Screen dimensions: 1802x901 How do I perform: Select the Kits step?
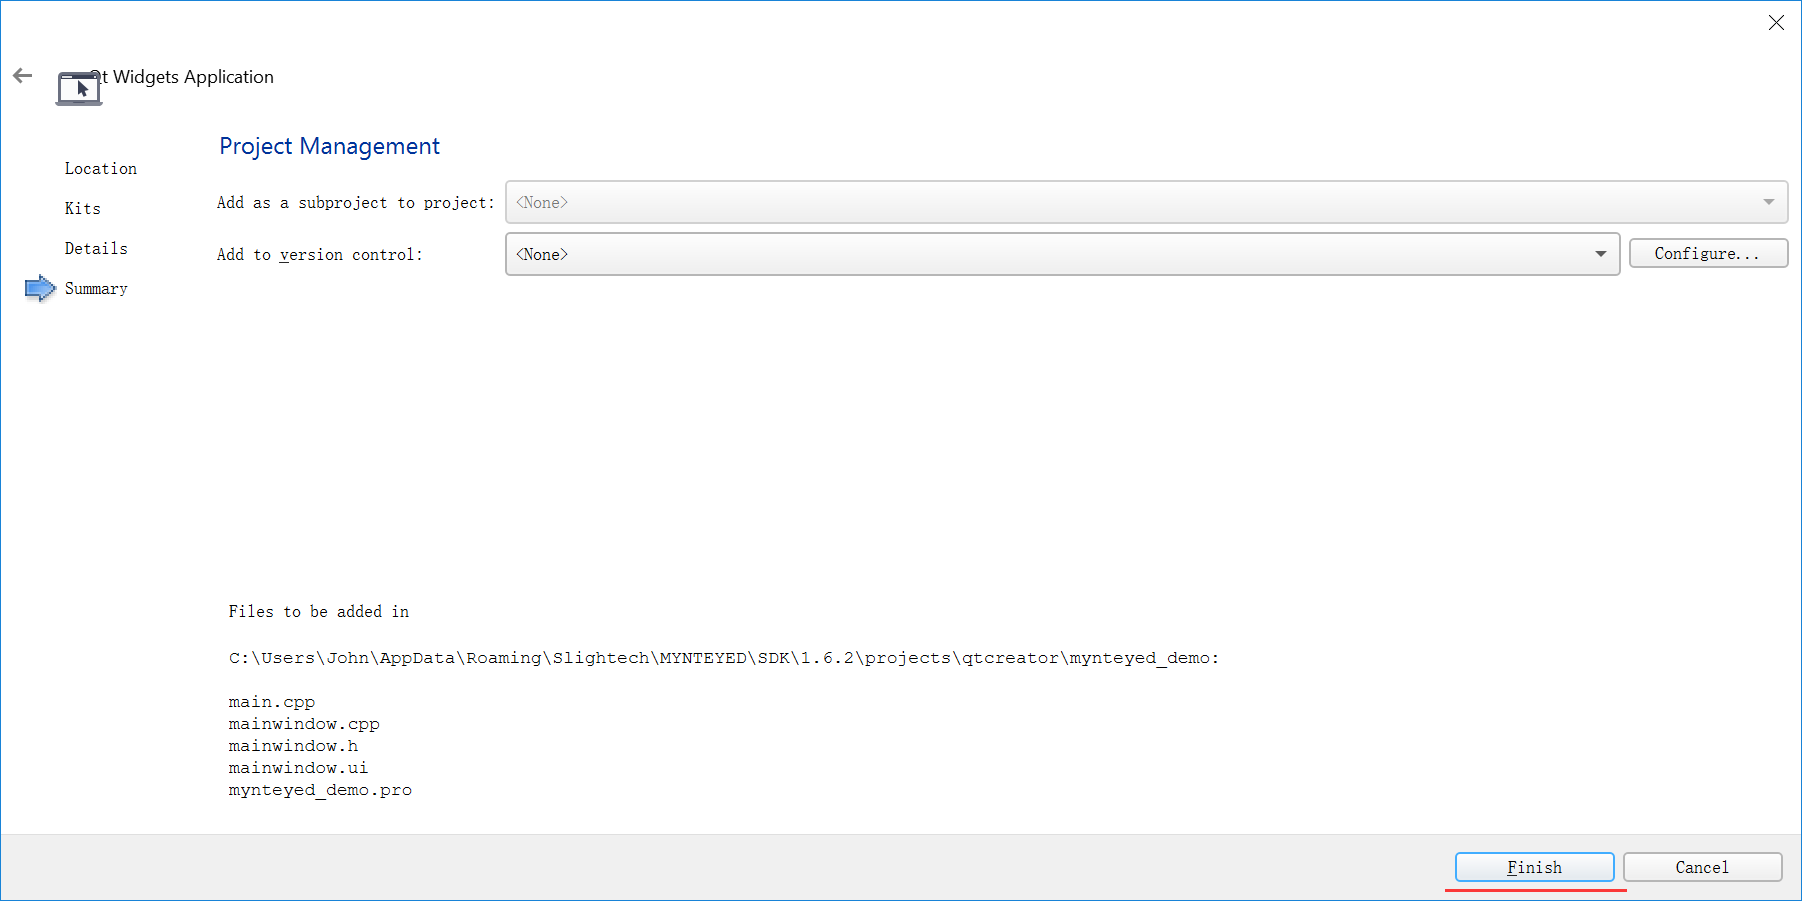pos(83,208)
